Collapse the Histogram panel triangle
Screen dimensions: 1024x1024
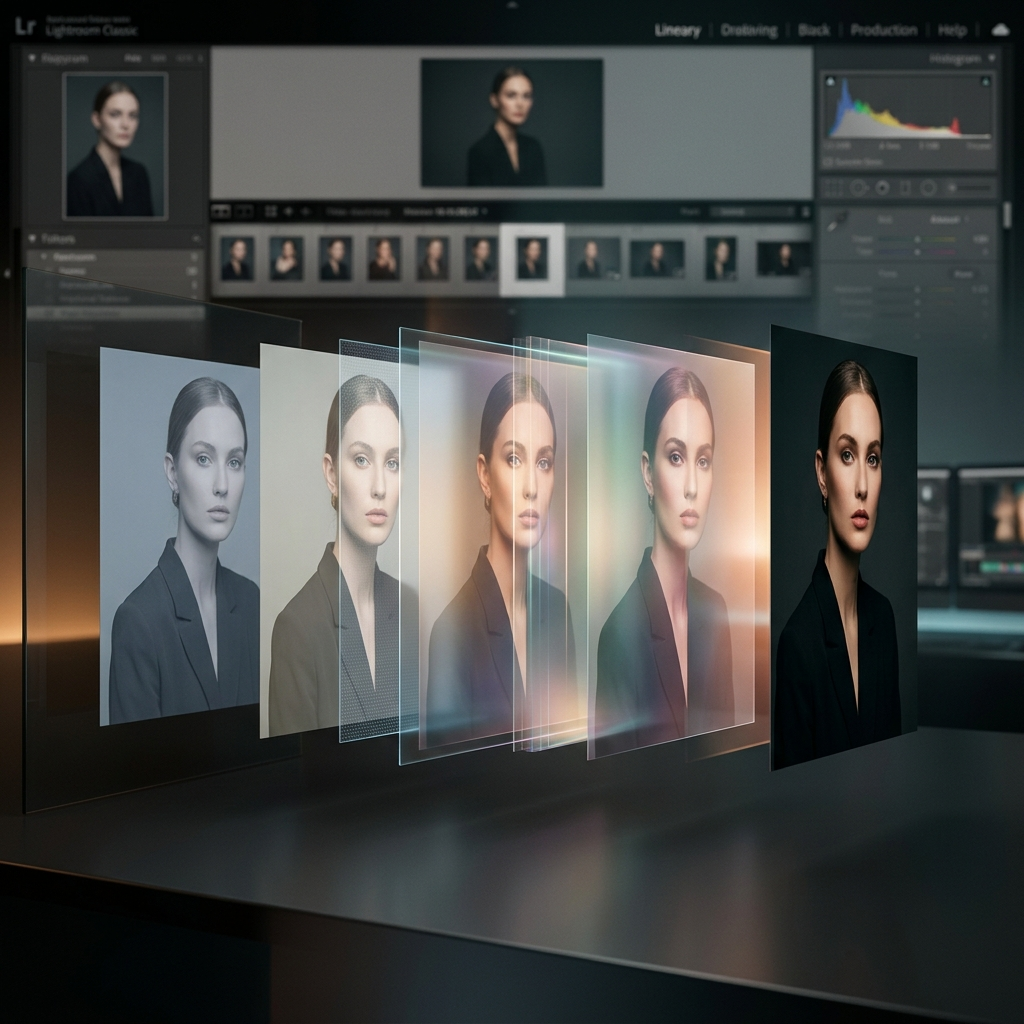[x=992, y=58]
